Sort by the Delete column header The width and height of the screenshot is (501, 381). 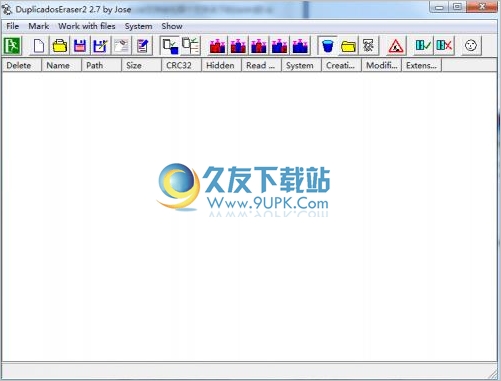[x=22, y=65]
